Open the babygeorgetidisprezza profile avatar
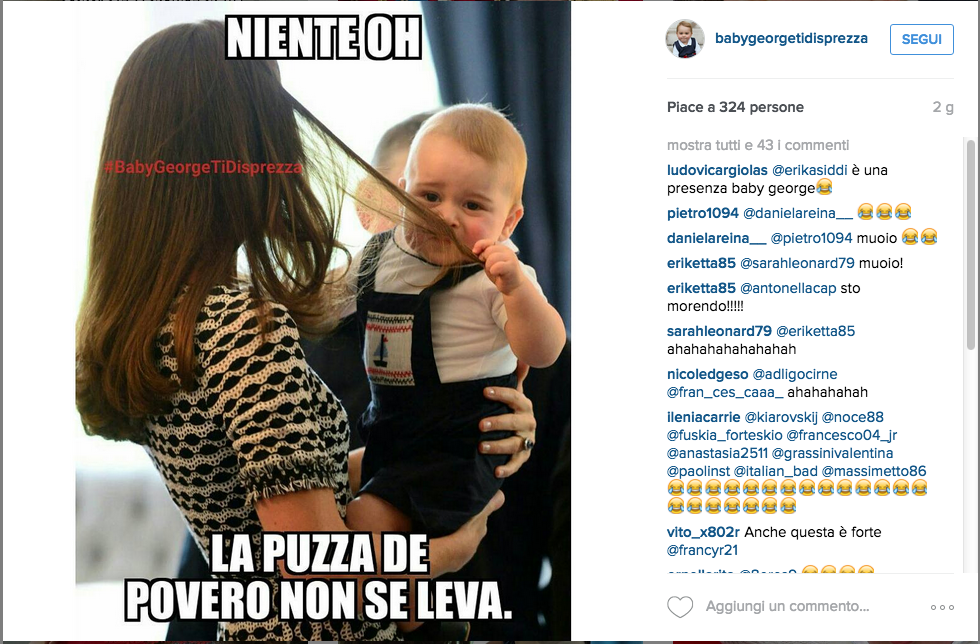The image size is (980, 644). pyautogui.click(x=684, y=39)
